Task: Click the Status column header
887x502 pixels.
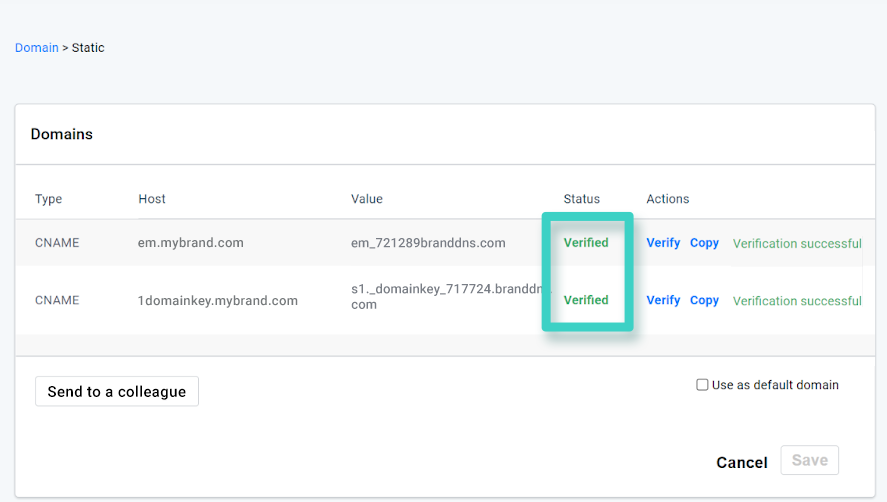Action: click(x=581, y=199)
